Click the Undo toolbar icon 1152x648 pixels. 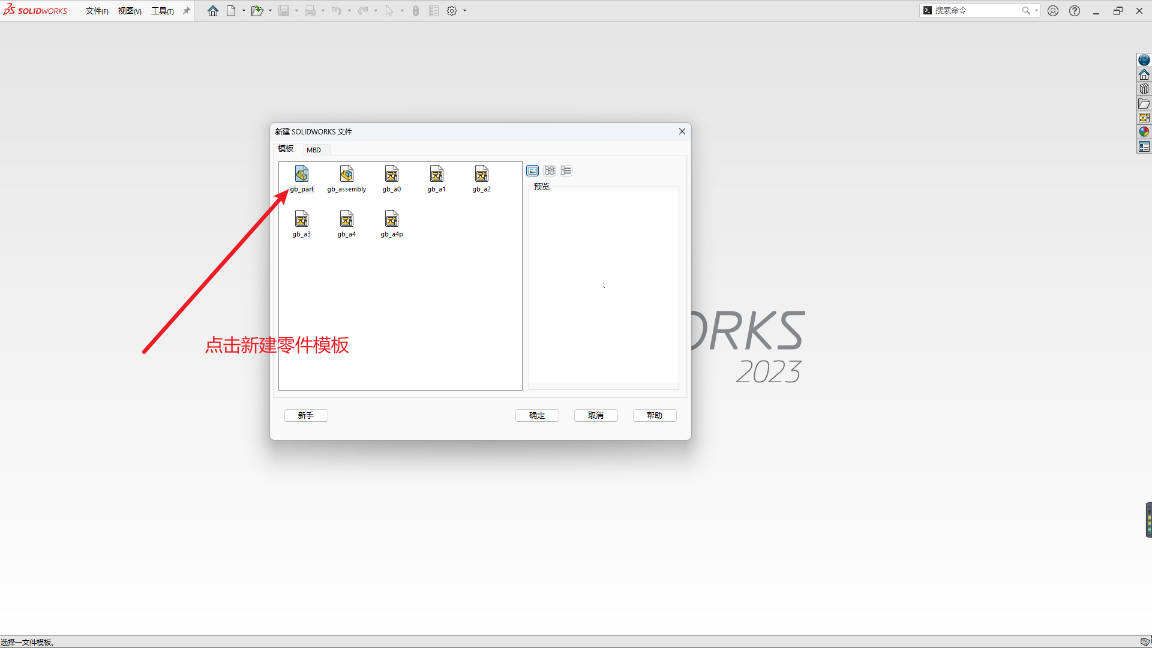click(336, 11)
